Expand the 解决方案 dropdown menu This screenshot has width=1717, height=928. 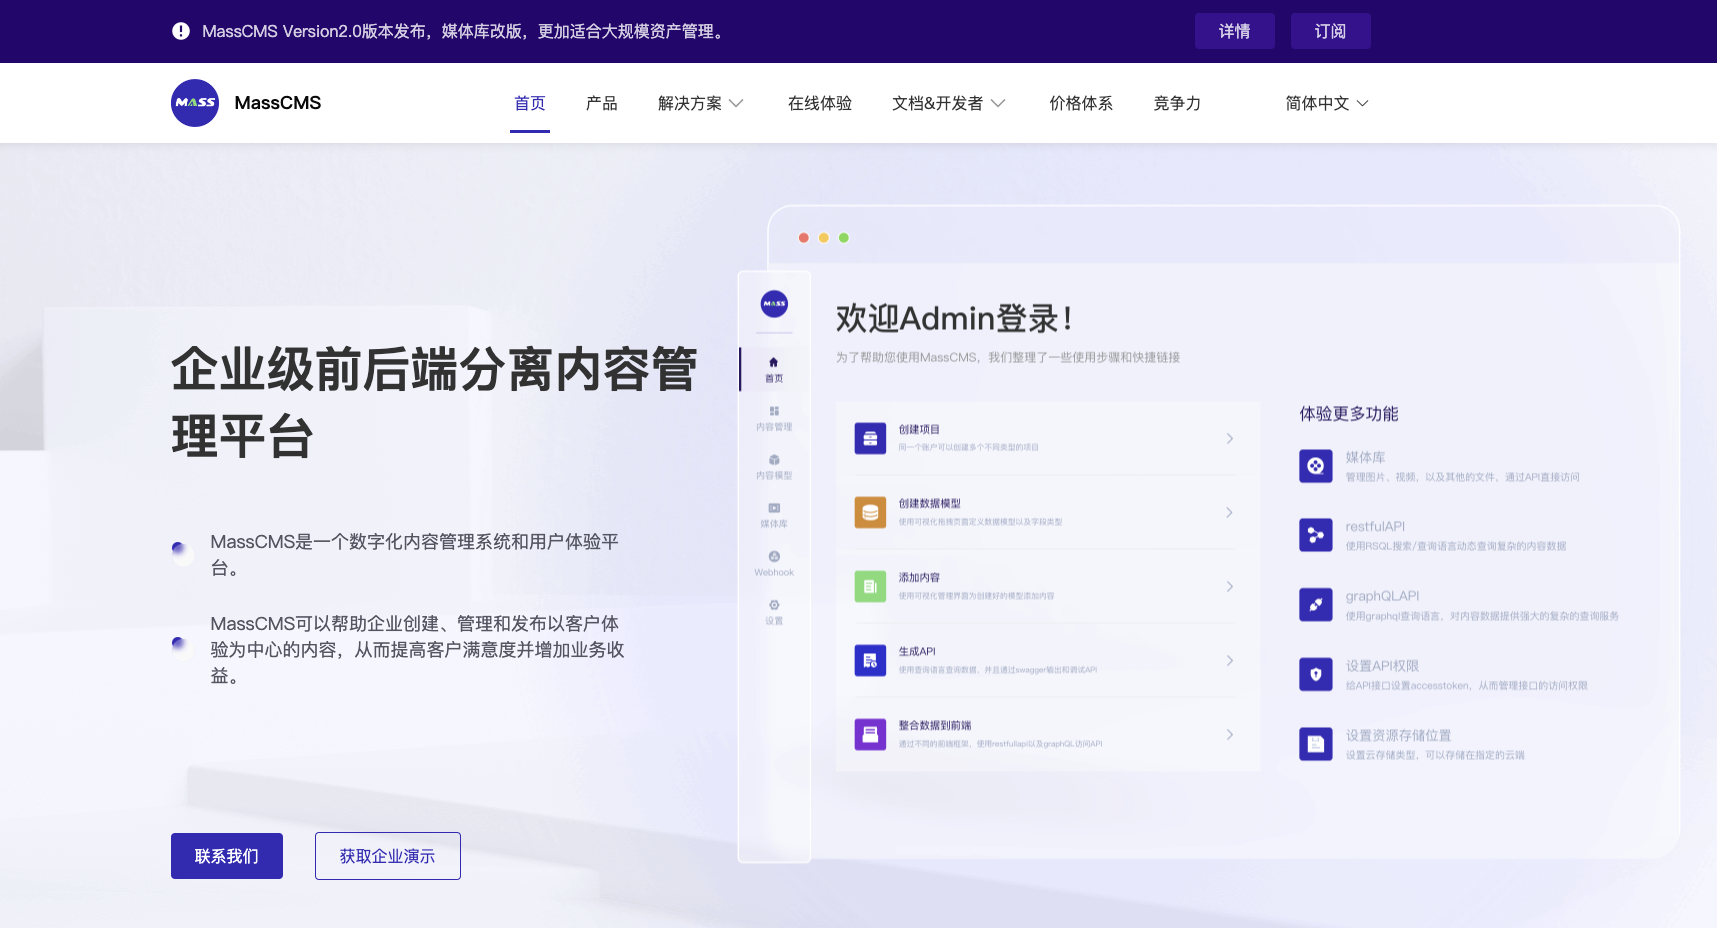pos(701,103)
